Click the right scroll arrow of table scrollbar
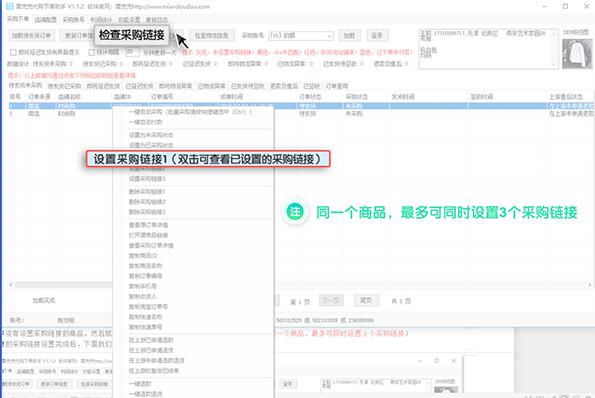Screen dimensions: 595x398 (589, 285)
